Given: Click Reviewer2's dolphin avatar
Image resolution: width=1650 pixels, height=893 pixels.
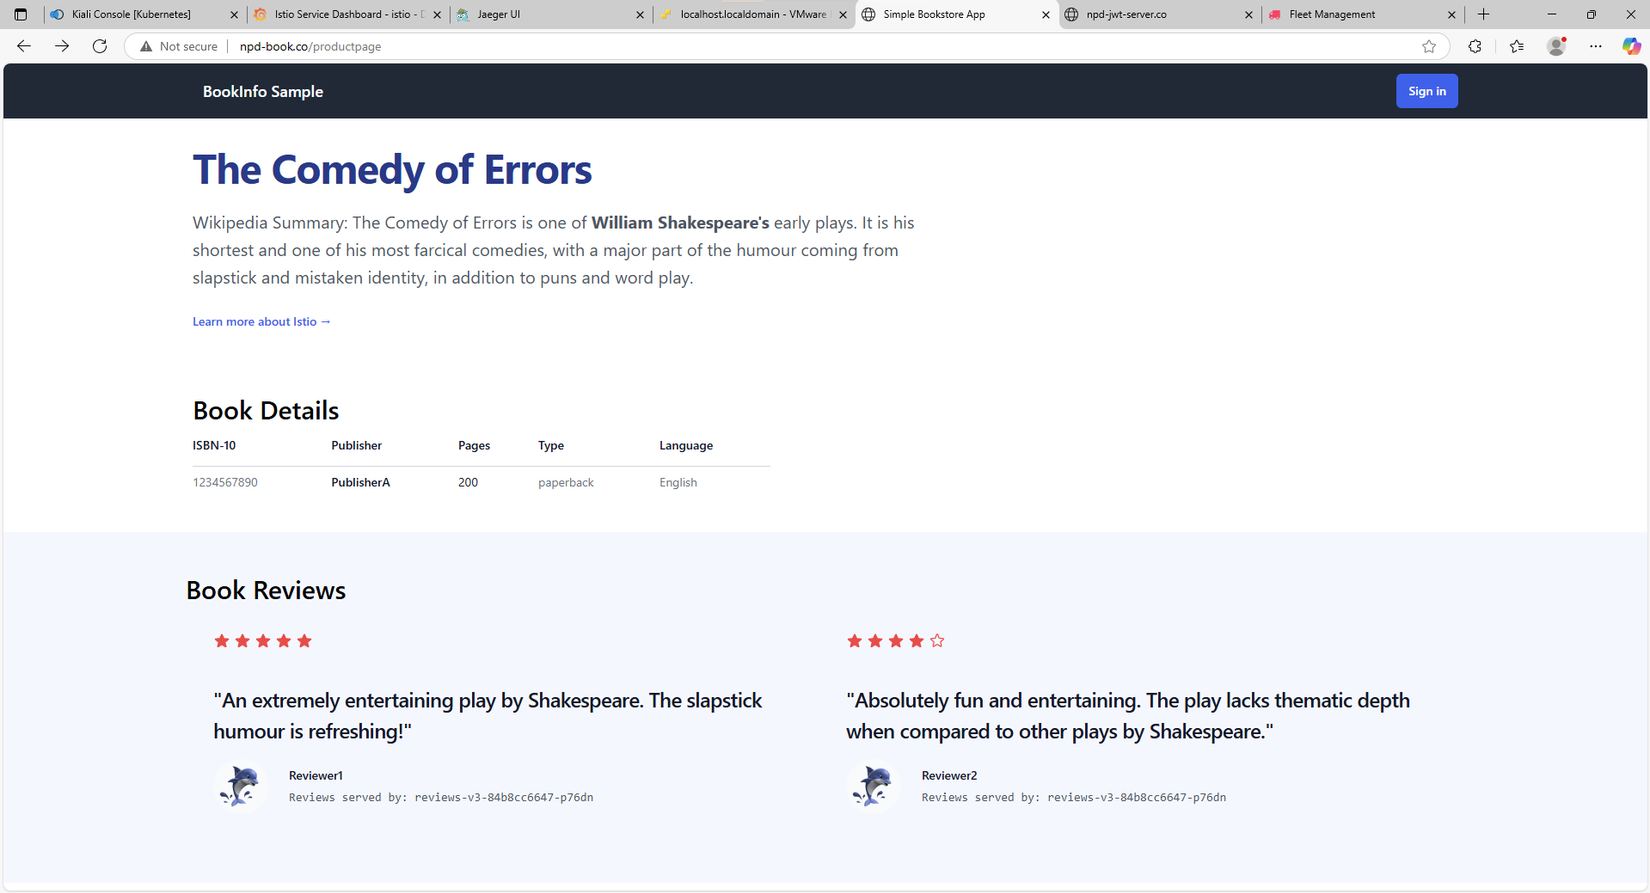Looking at the screenshot, I should [x=873, y=786].
